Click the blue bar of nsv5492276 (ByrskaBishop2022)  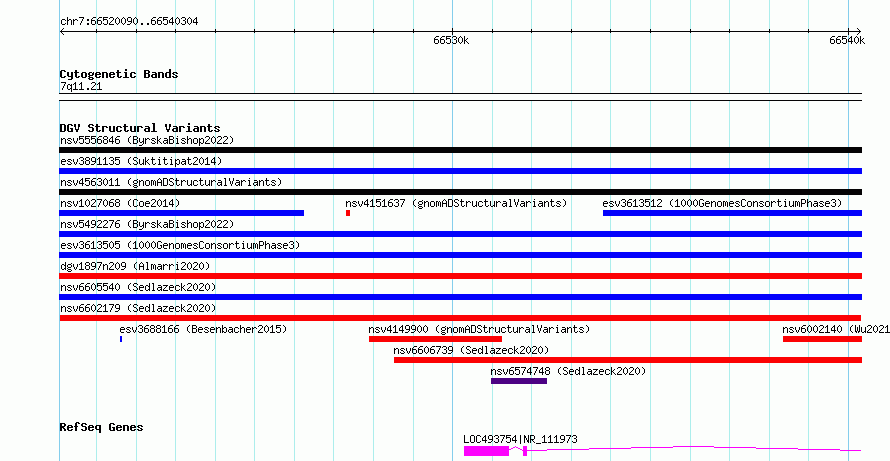460,234
